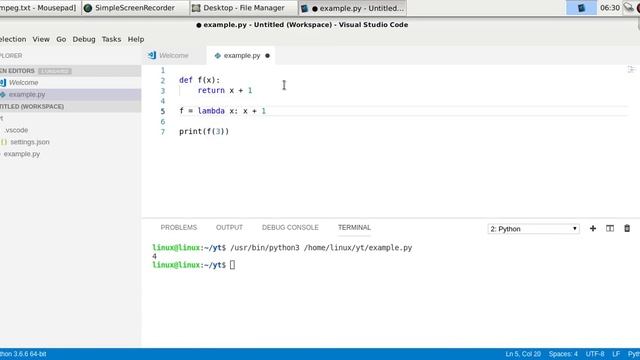
Task: Click the network tray icon
Action: (629, 7)
